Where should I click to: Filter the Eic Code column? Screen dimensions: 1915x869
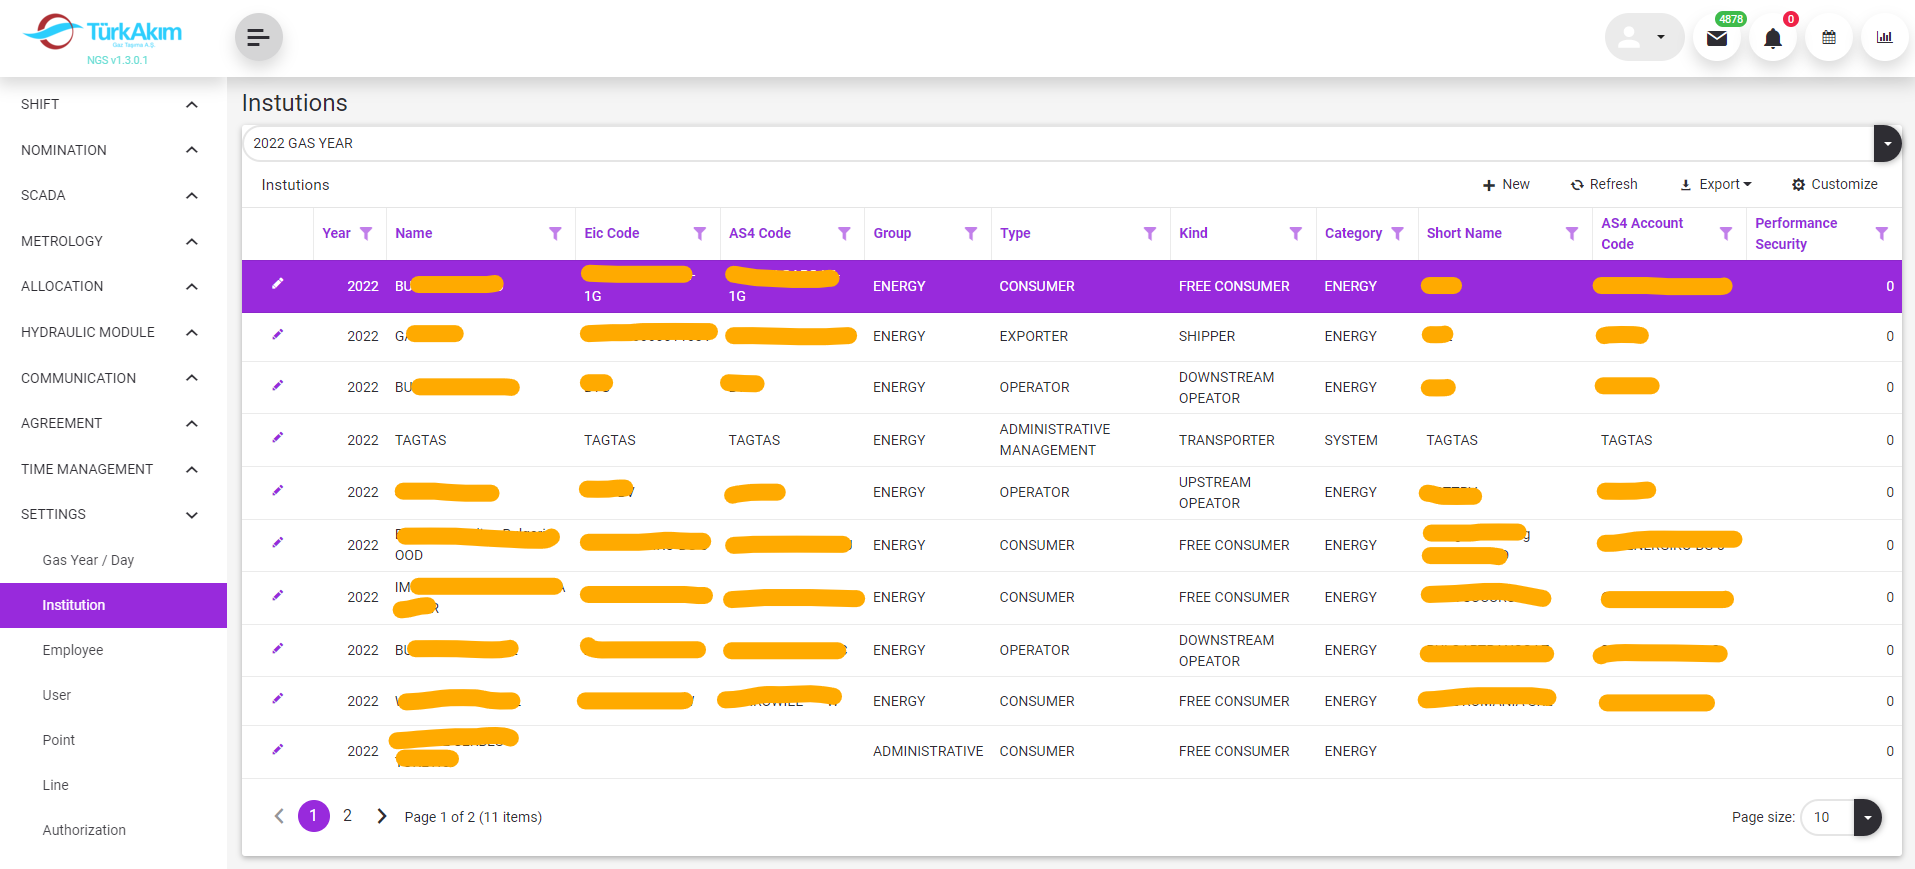tap(700, 234)
